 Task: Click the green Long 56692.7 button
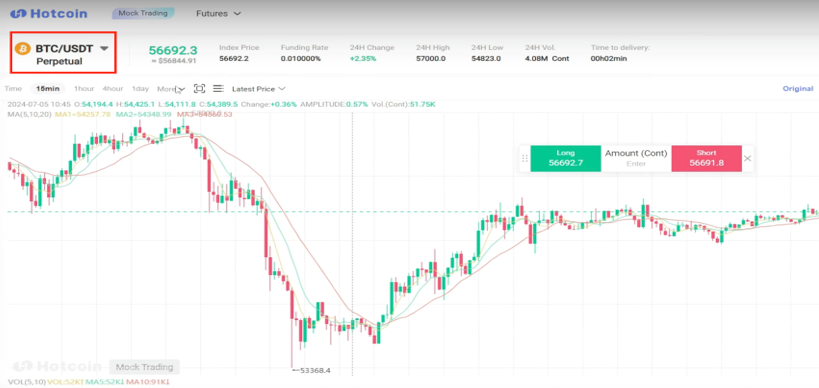pos(566,158)
